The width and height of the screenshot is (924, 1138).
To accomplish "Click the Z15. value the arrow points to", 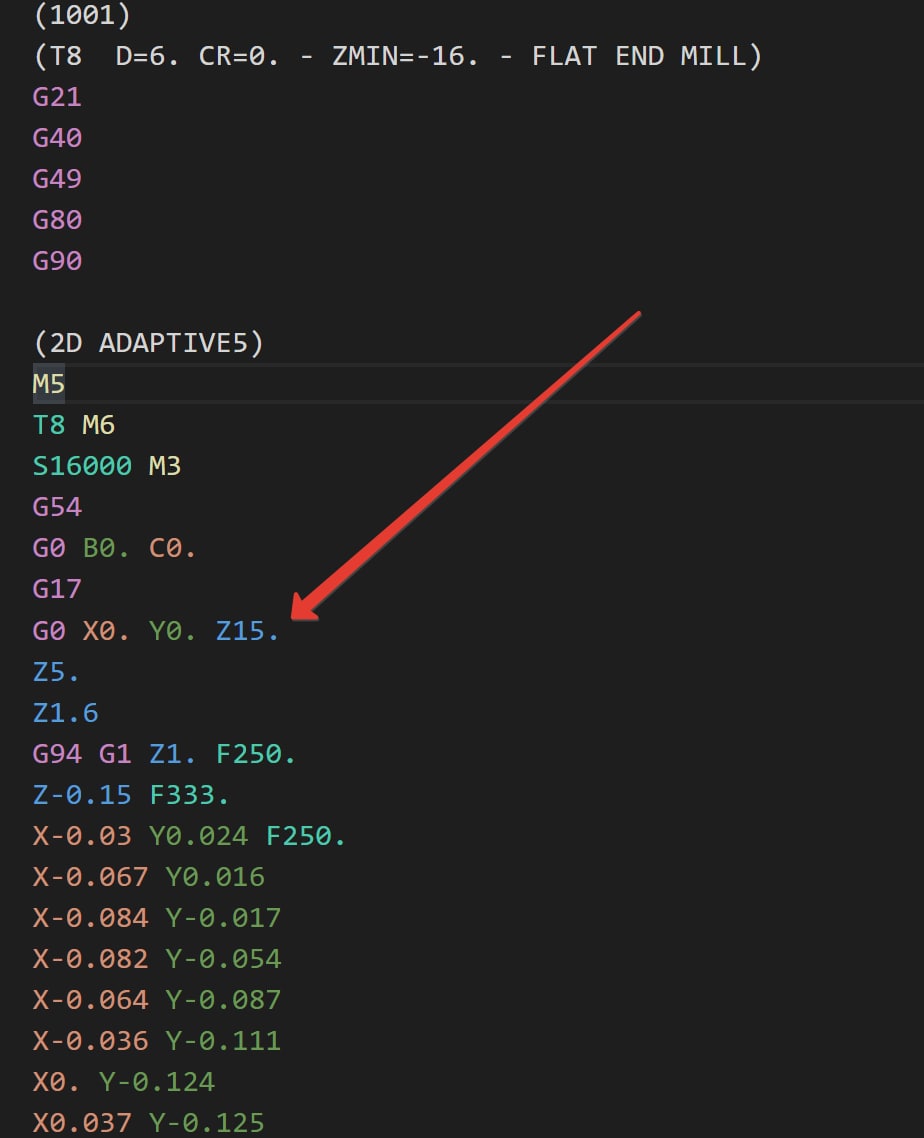I will pyautogui.click(x=247, y=631).
